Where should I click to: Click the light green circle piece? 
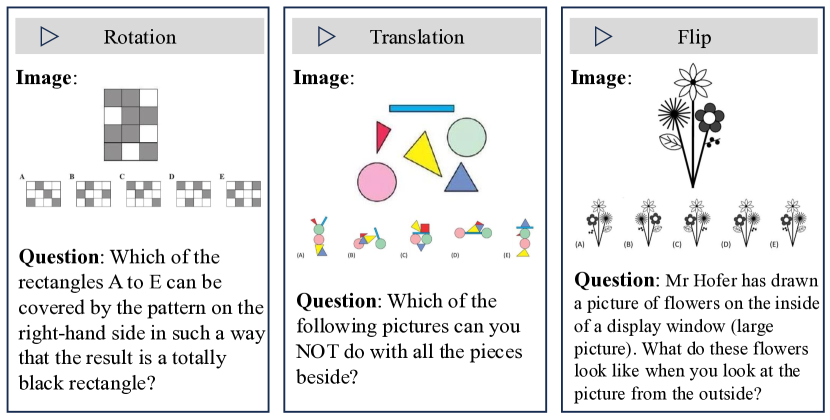pyautogui.click(x=467, y=137)
